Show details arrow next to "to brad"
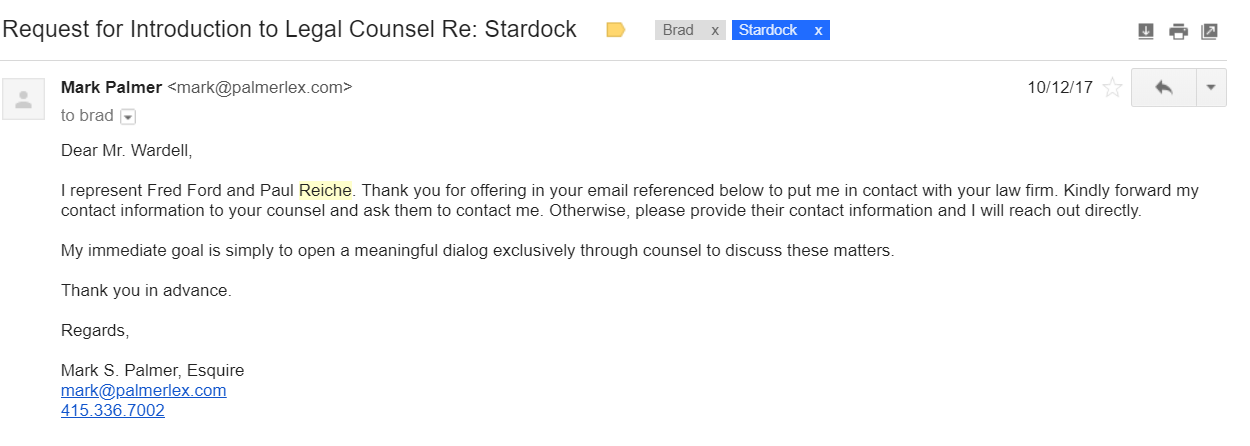The height and width of the screenshot is (446, 1250). pos(127,116)
